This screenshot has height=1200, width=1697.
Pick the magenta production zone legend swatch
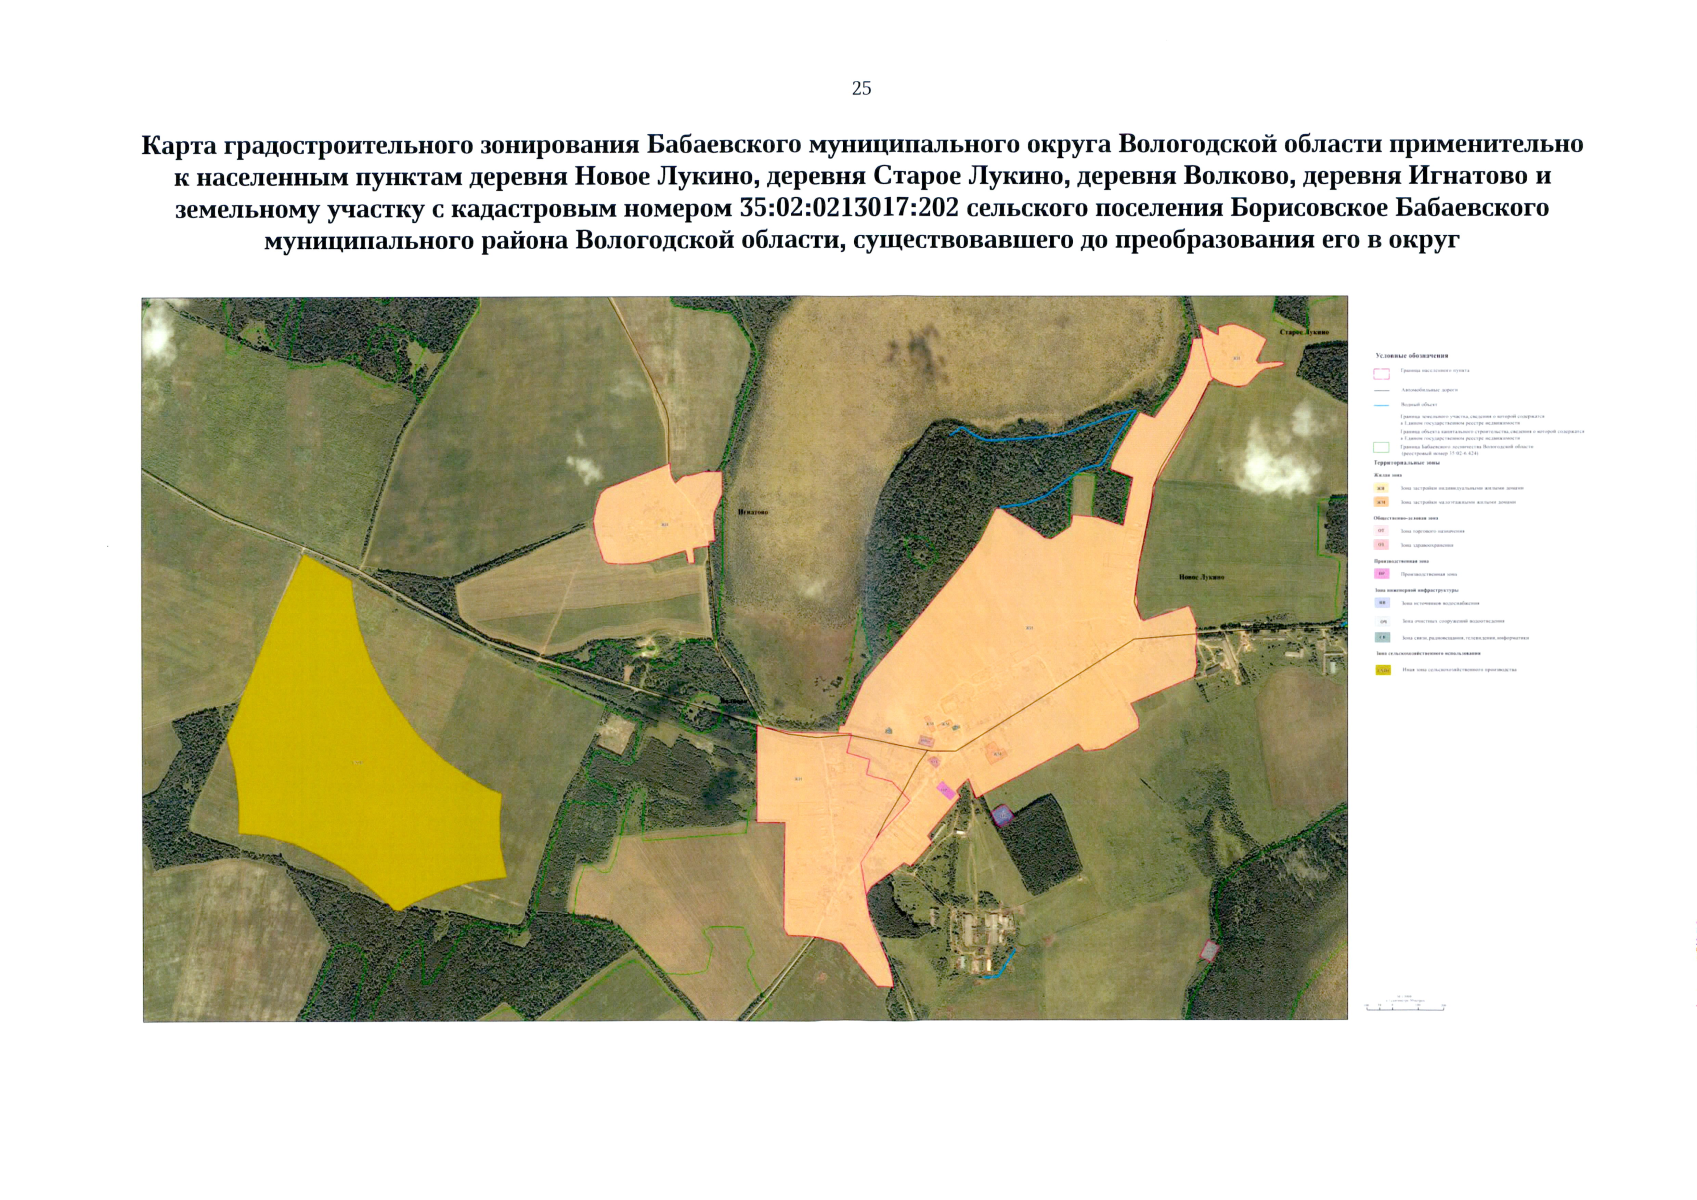click(1382, 574)
